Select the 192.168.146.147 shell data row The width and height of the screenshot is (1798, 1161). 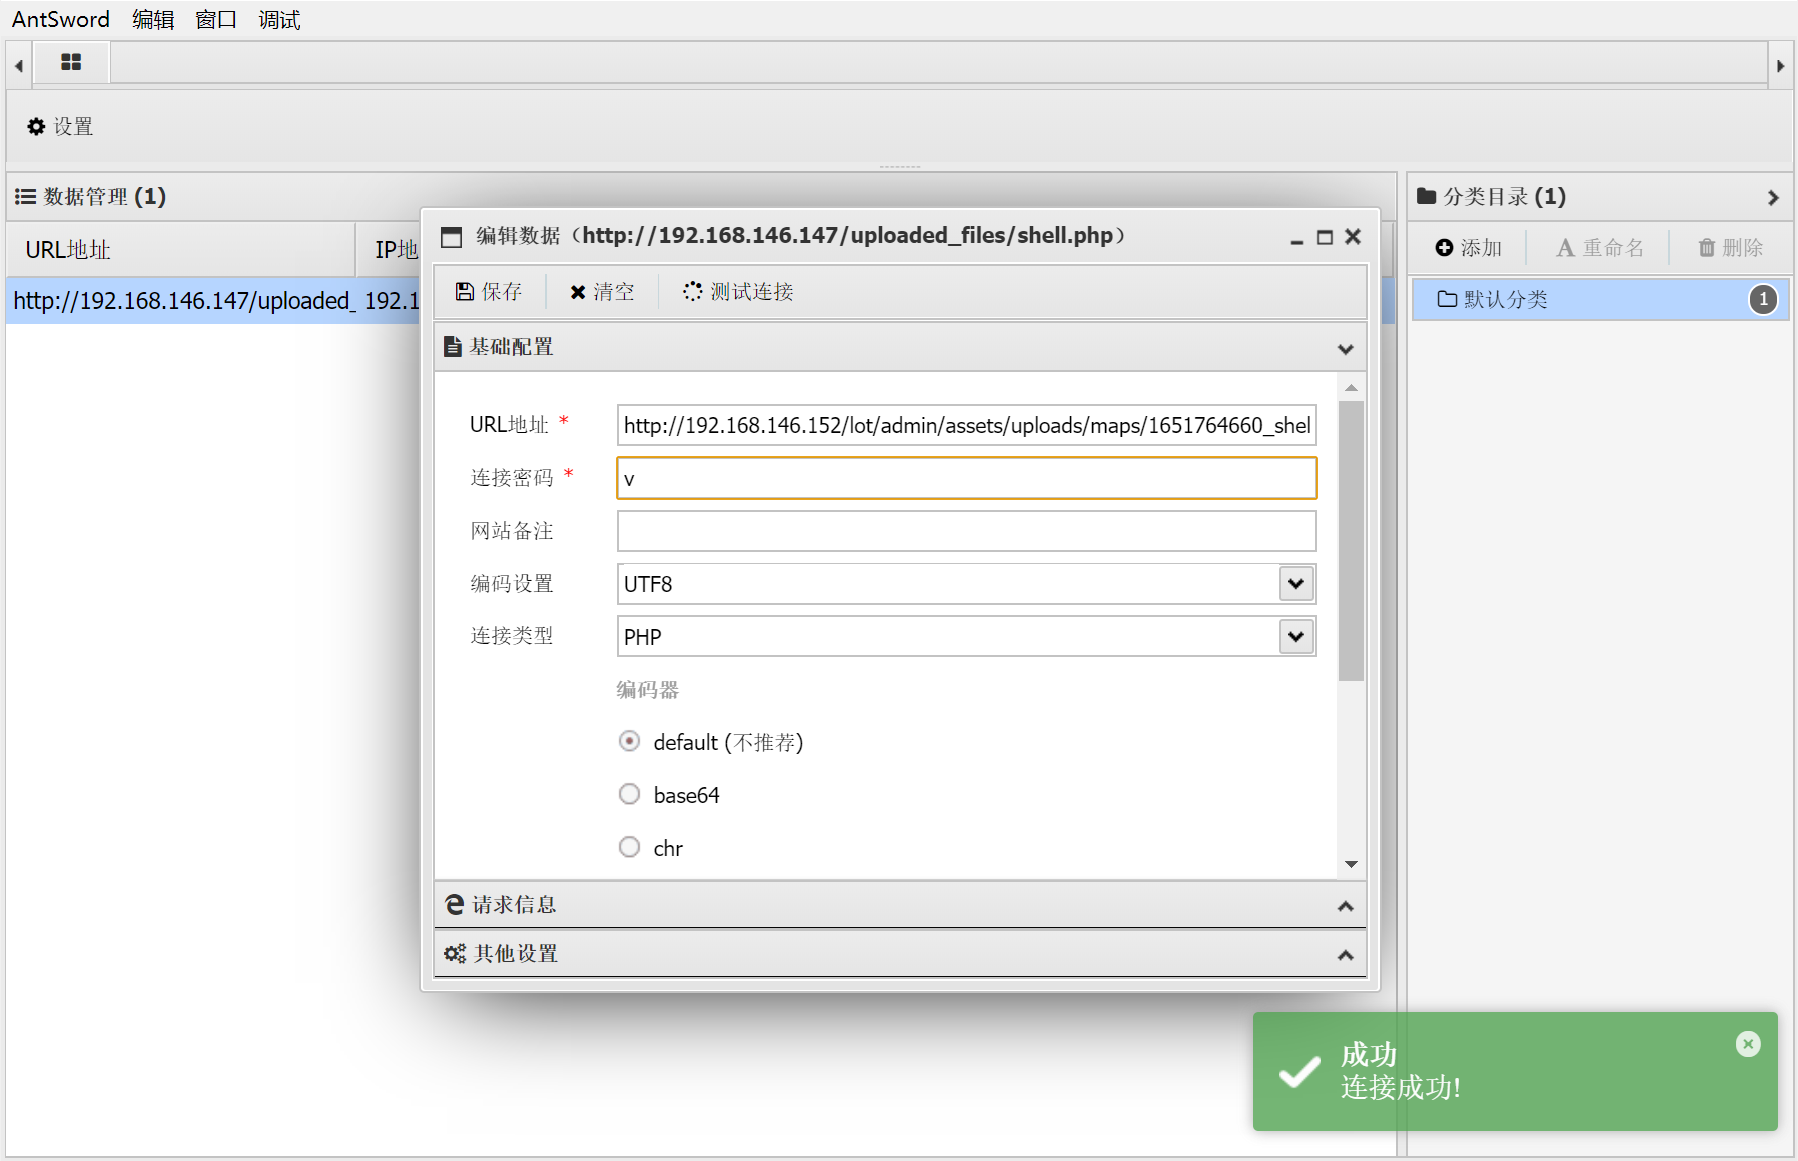(x=214, y=301)
